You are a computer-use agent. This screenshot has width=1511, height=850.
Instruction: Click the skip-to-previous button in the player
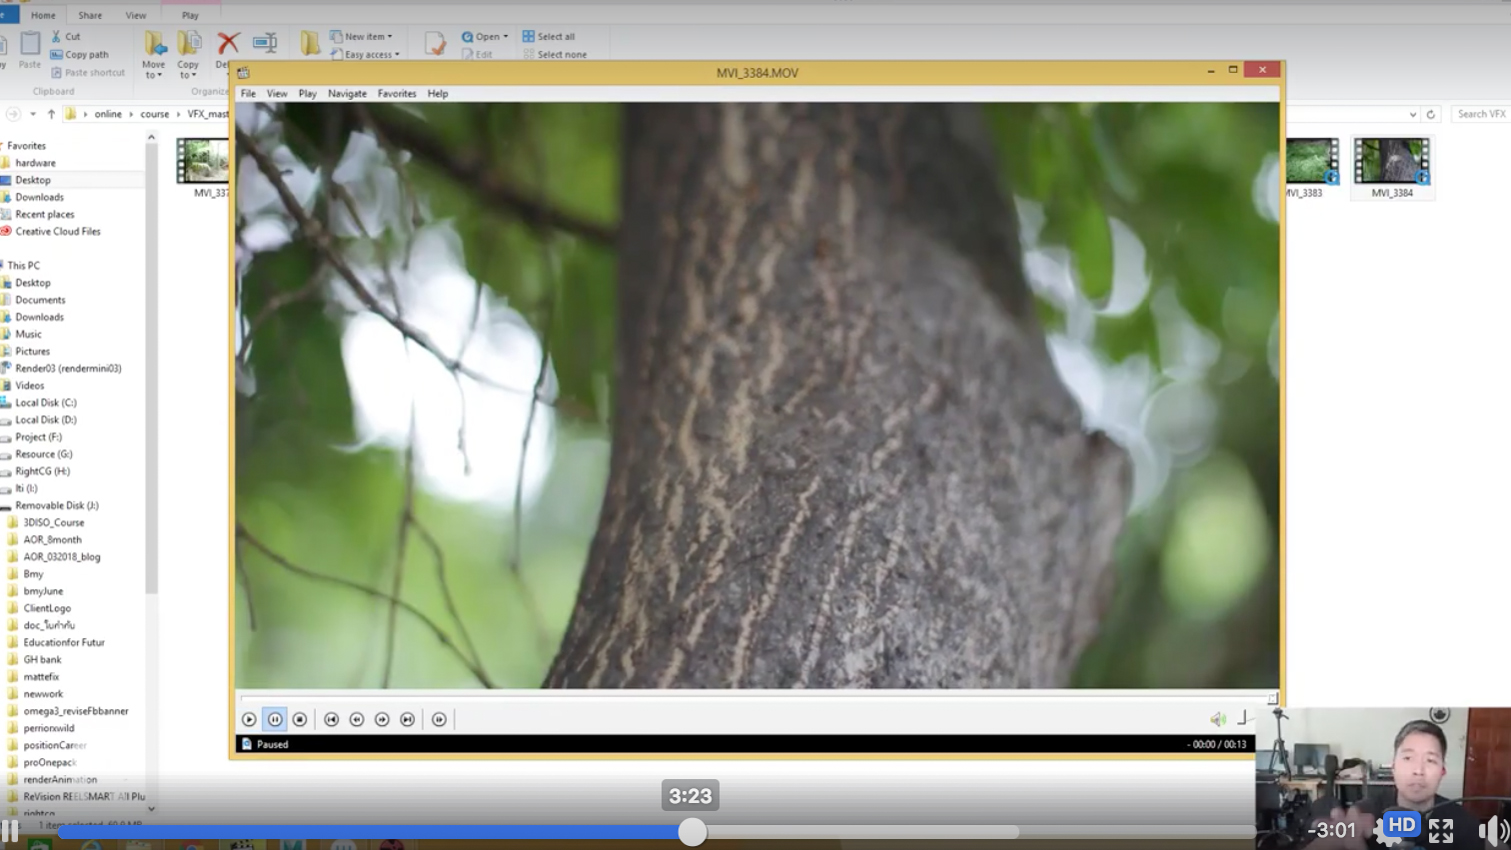coord(331,719)
